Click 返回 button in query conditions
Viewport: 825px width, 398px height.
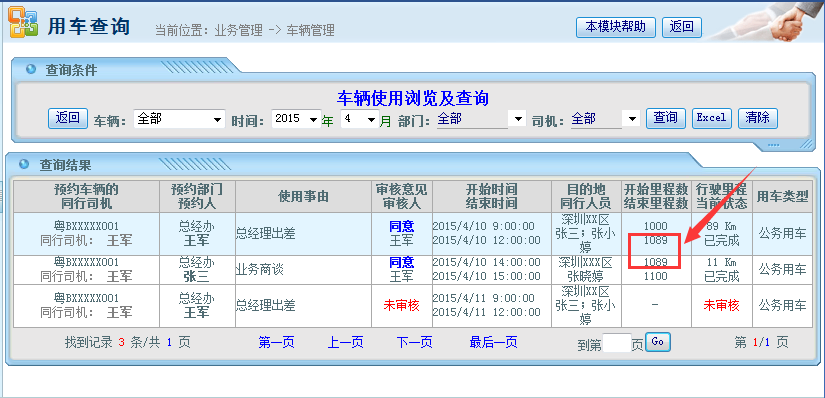point(68,118)
